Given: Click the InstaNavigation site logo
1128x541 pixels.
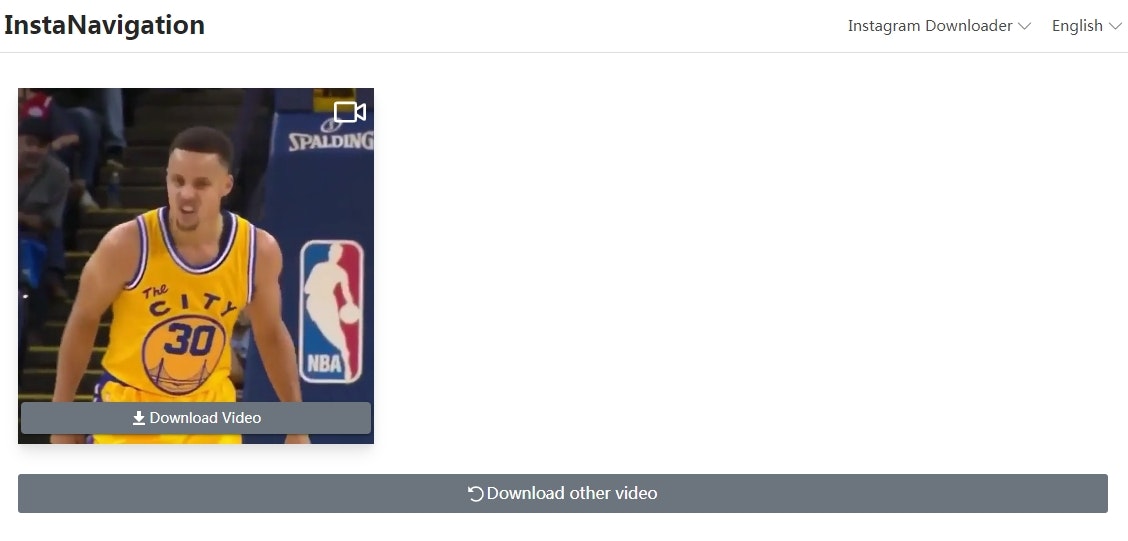Looking at the screenshot, I should [x=104, y=25].
